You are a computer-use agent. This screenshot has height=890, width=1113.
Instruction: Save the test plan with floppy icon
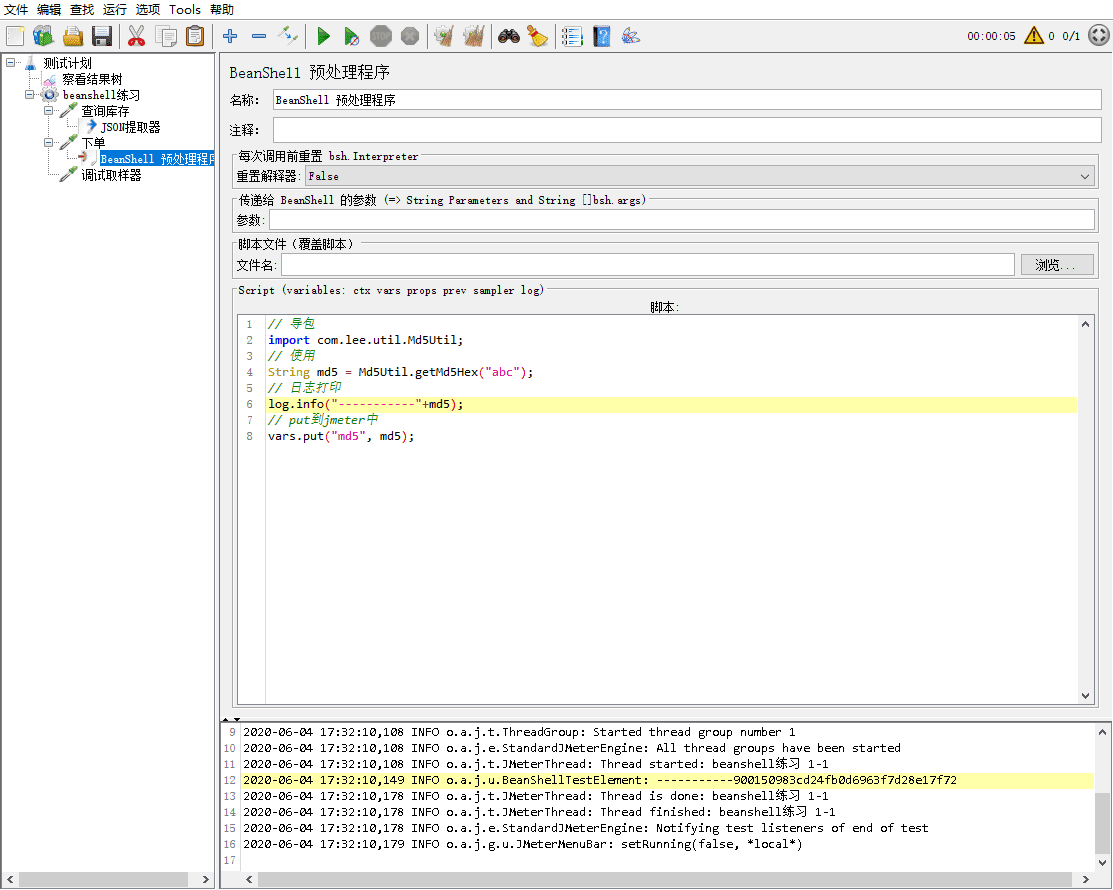tap(102, 35)
